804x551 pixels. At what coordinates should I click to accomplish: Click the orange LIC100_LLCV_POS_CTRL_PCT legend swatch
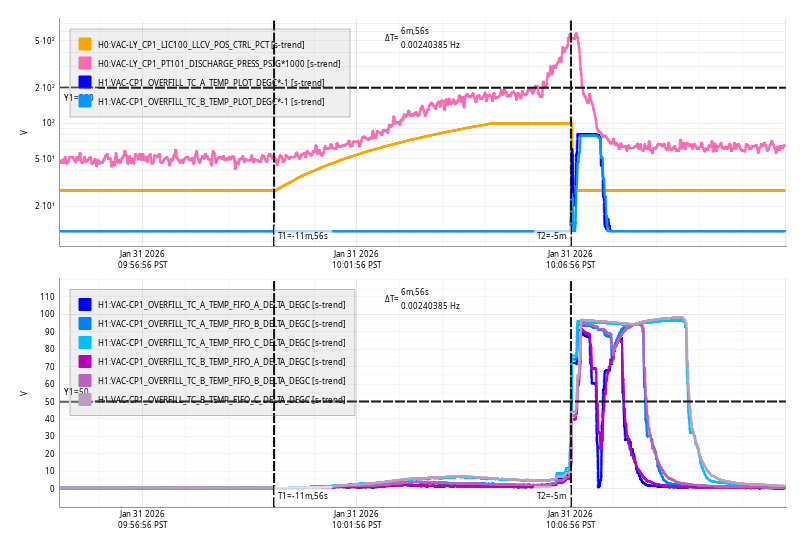pos(85,44)
